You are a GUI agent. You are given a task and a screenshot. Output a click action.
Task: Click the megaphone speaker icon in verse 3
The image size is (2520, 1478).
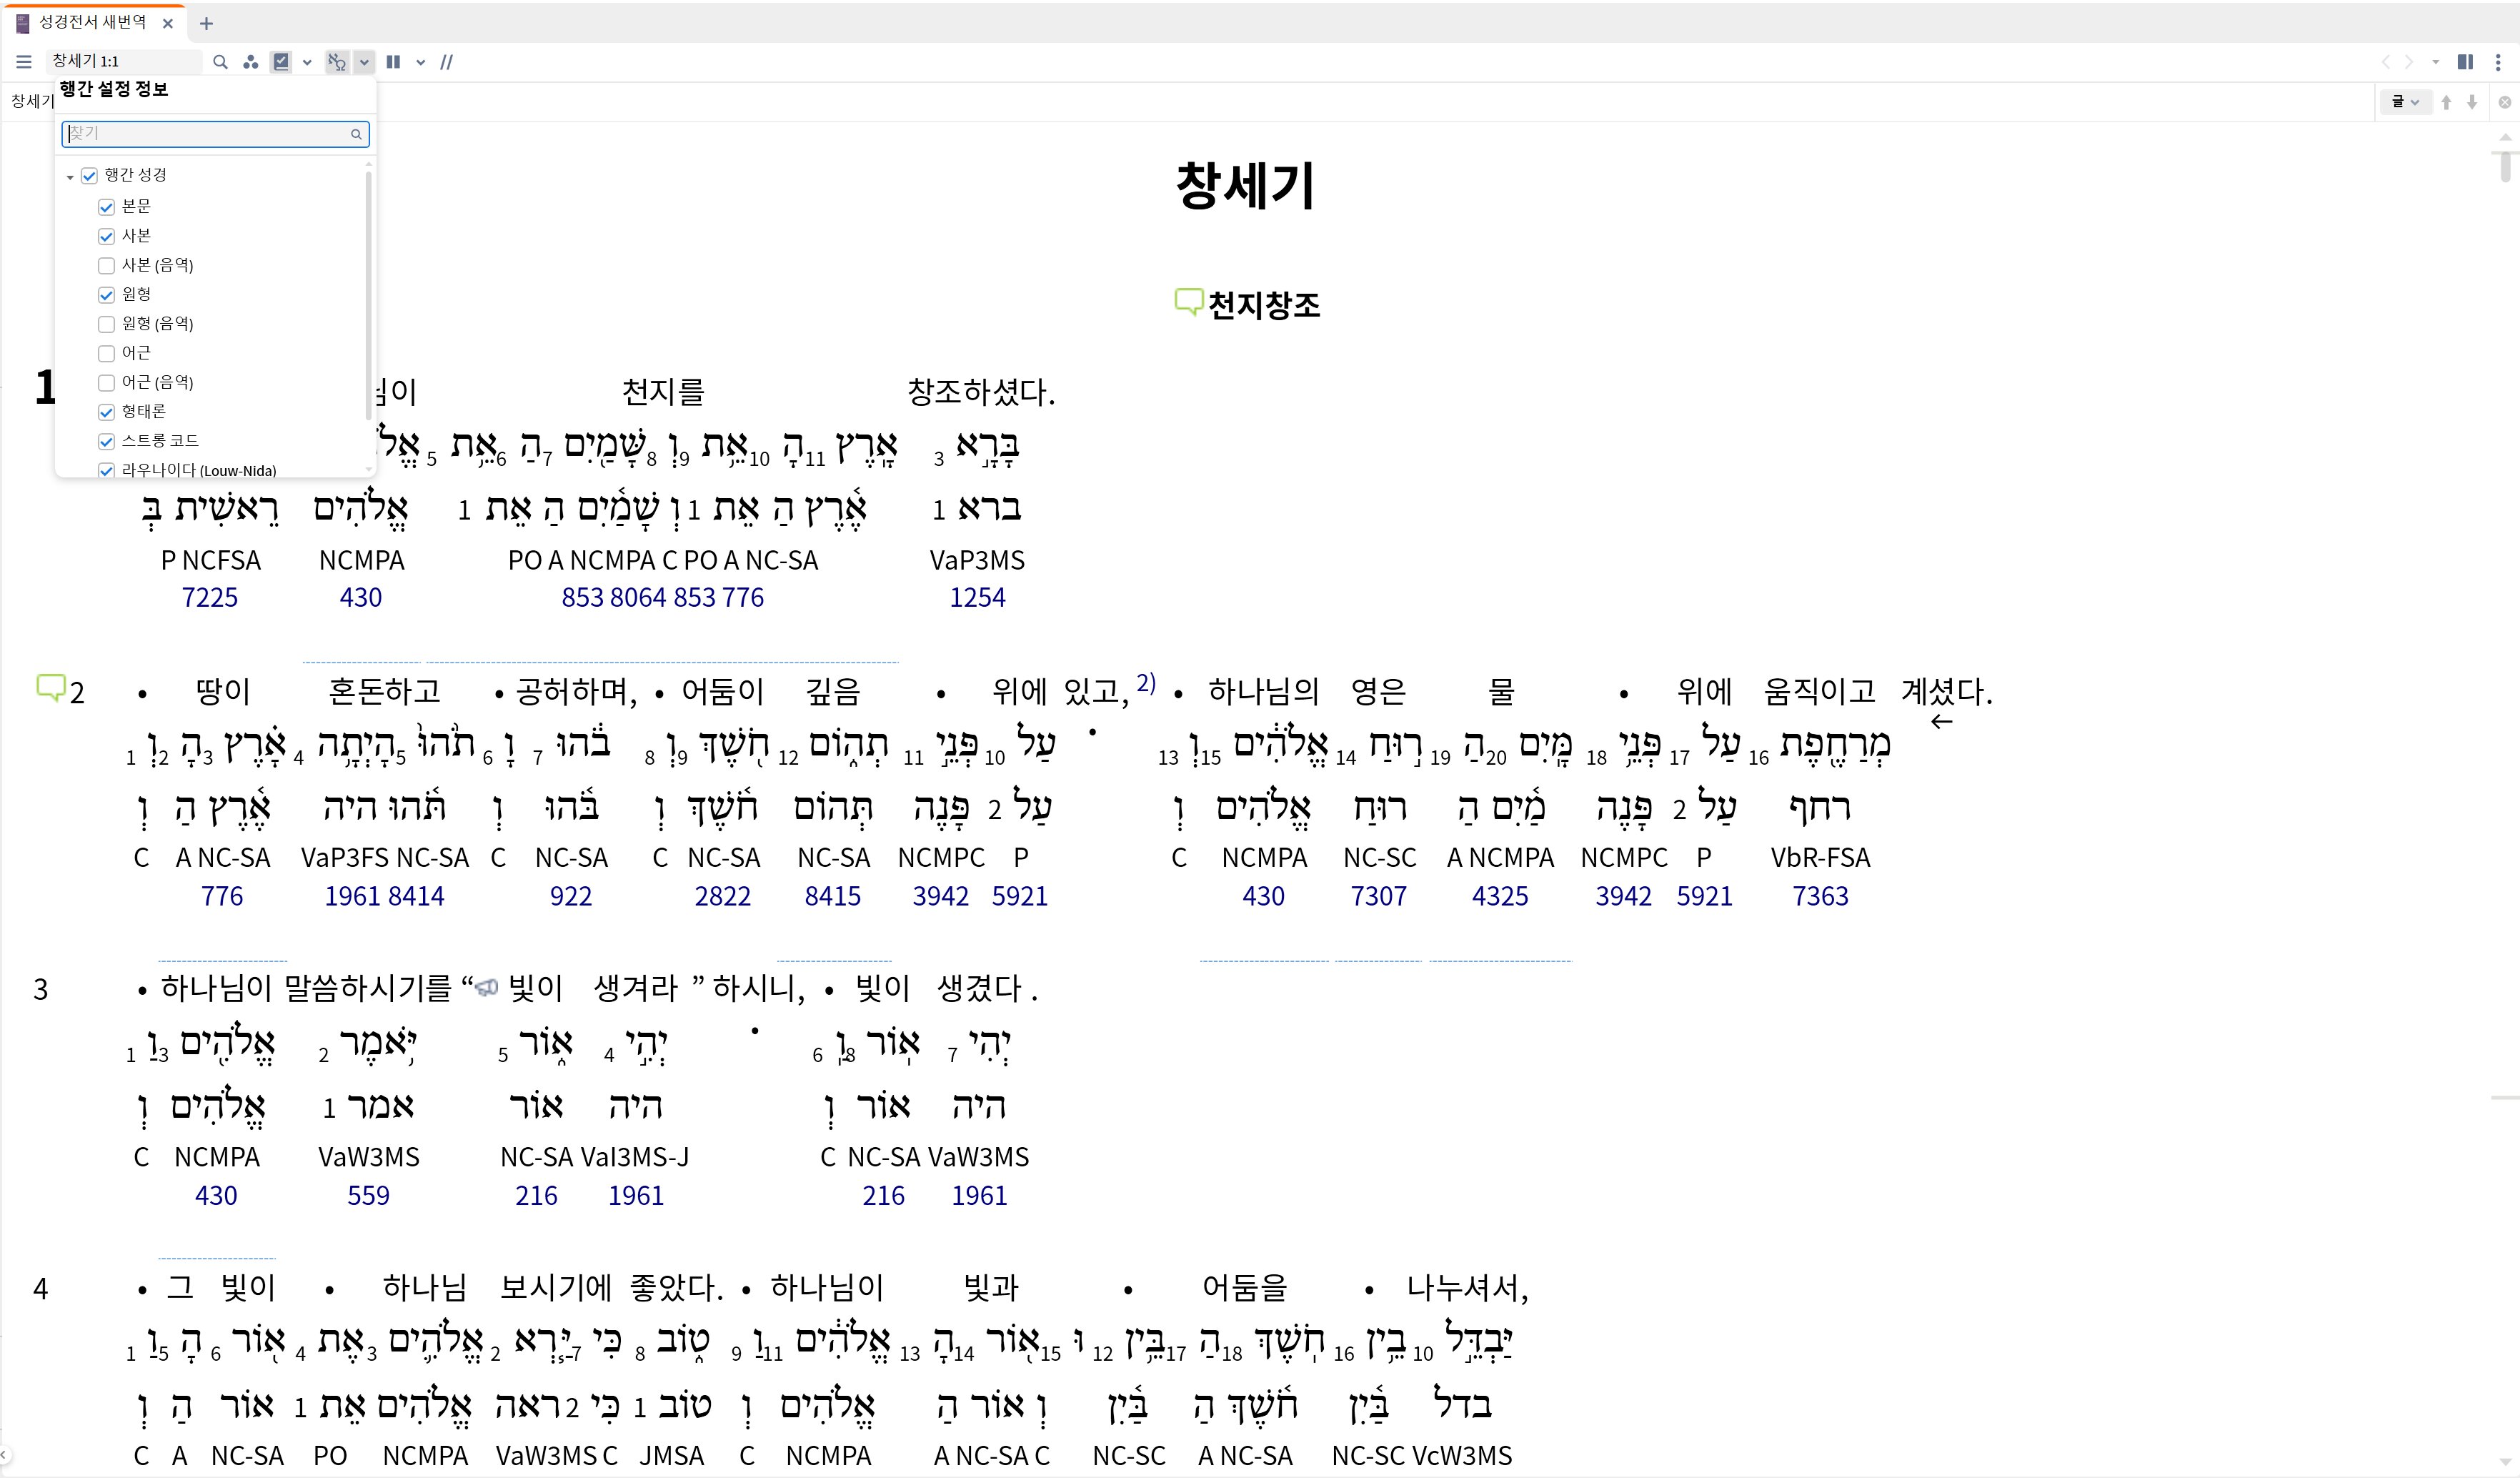click(486, 988)
